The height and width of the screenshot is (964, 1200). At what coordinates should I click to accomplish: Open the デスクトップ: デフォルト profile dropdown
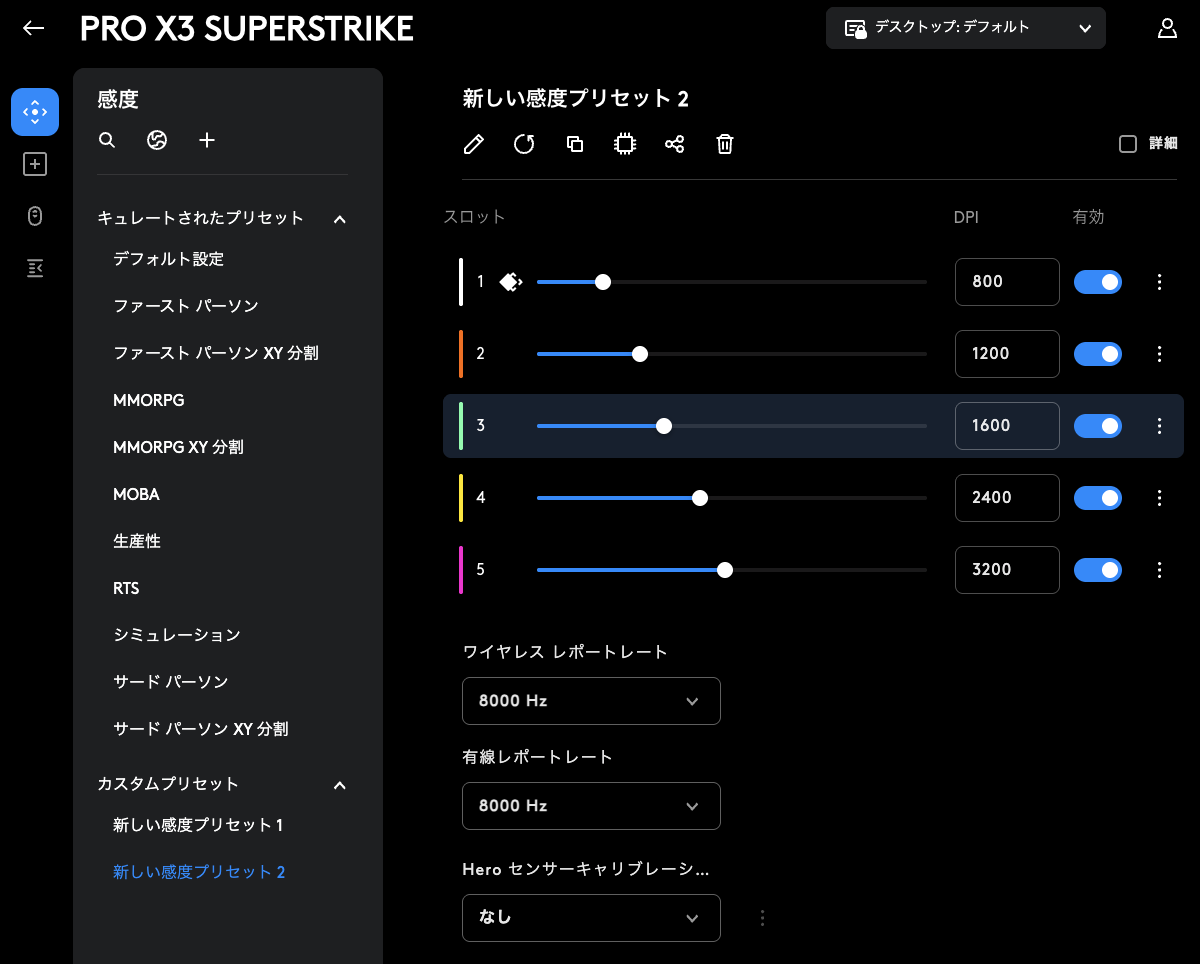(966, 28)
